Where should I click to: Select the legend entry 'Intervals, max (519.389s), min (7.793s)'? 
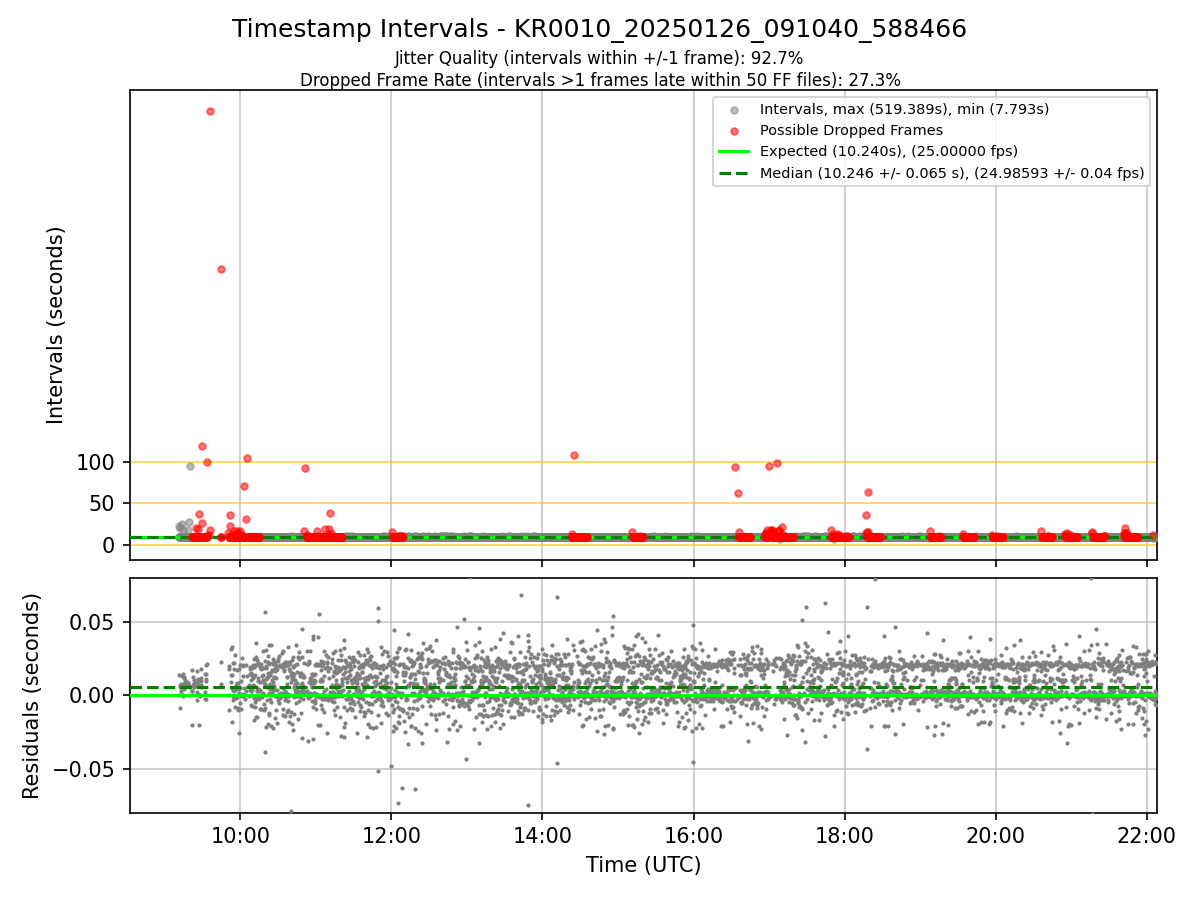click(x=904, y=109)
